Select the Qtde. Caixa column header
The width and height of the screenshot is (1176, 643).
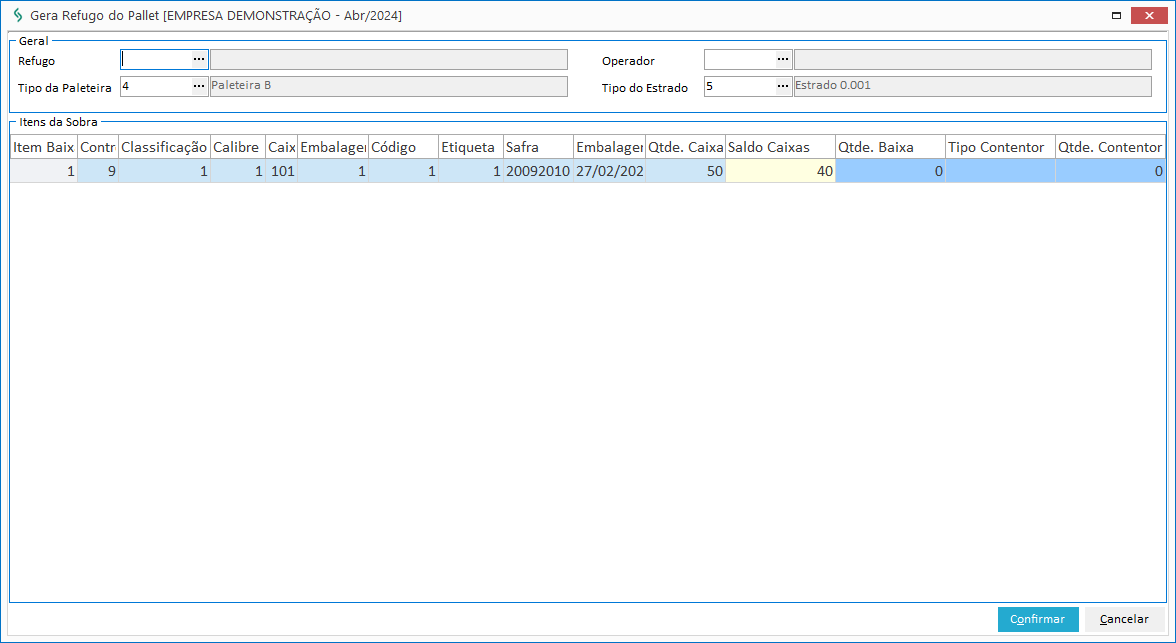(686, 147)
